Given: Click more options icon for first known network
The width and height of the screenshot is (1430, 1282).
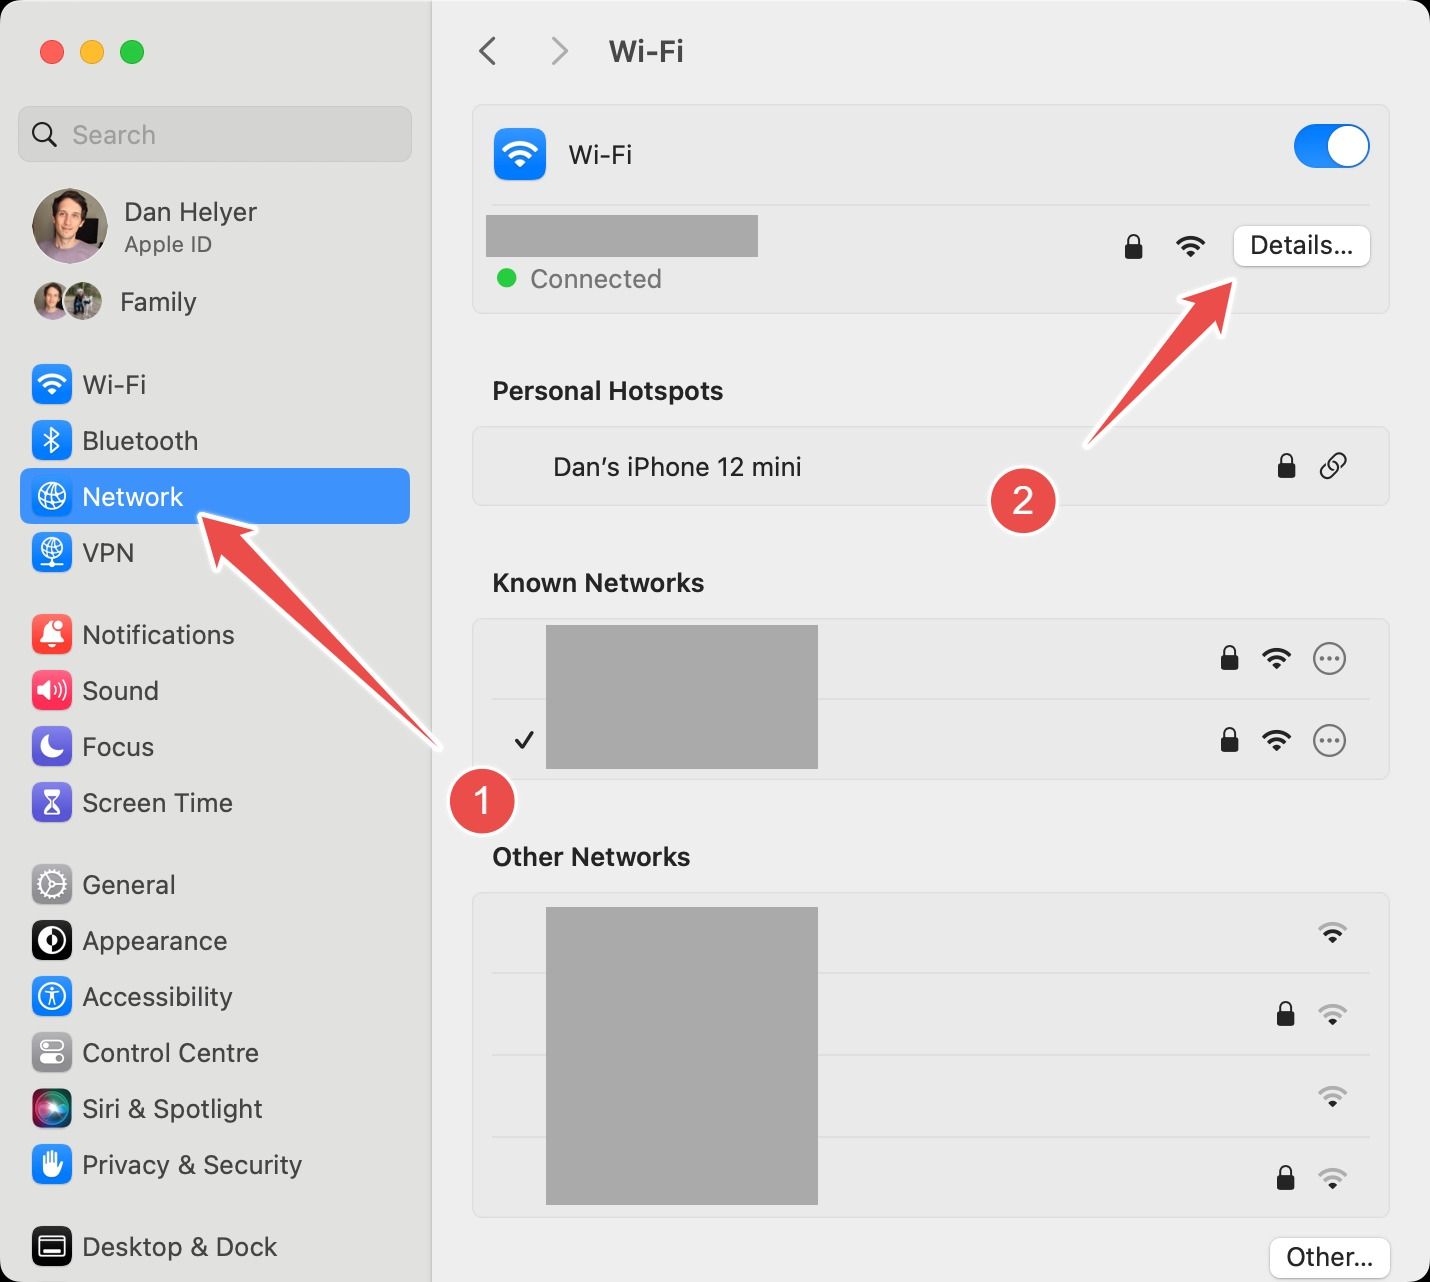Looking at the screenshot, I should click(1329, 658).
